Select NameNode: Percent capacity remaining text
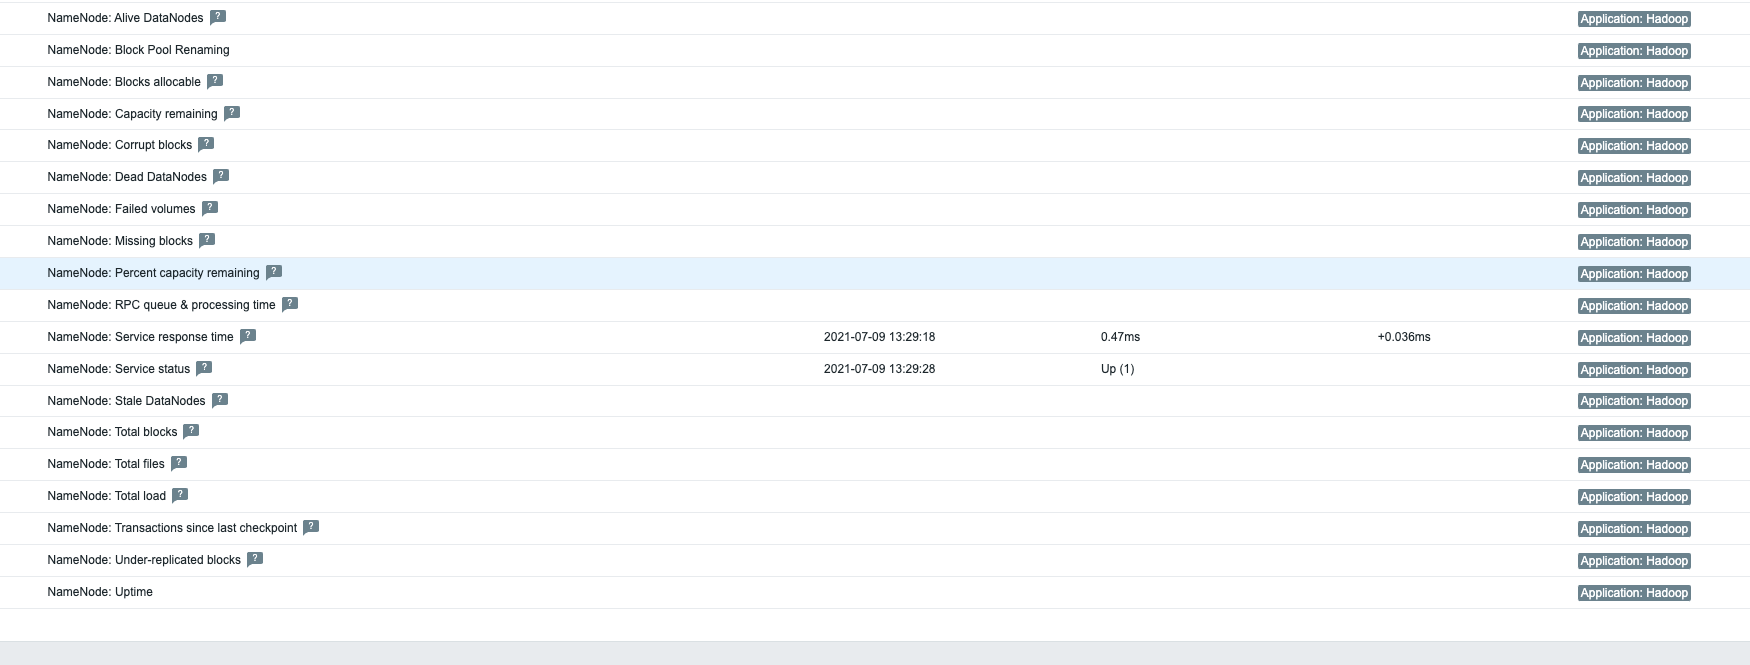The image size is (1750, 665). [153, 273]
